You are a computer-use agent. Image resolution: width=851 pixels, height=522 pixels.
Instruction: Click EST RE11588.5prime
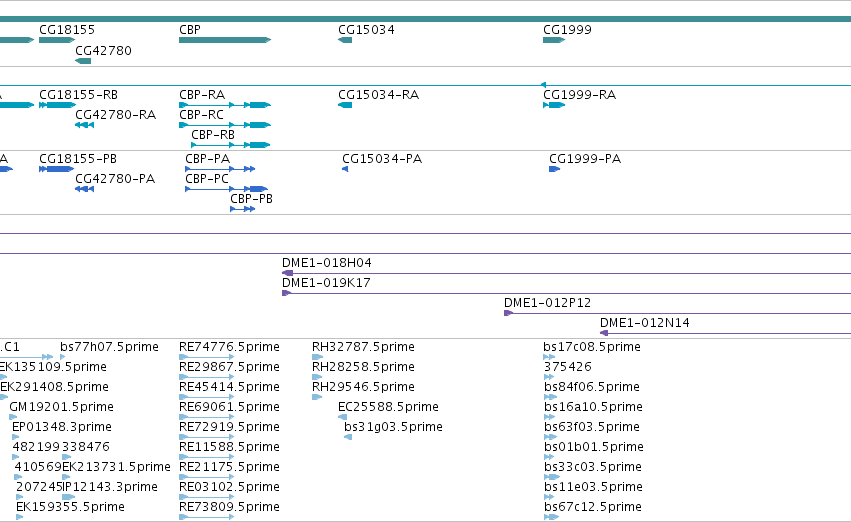[229, 447]
